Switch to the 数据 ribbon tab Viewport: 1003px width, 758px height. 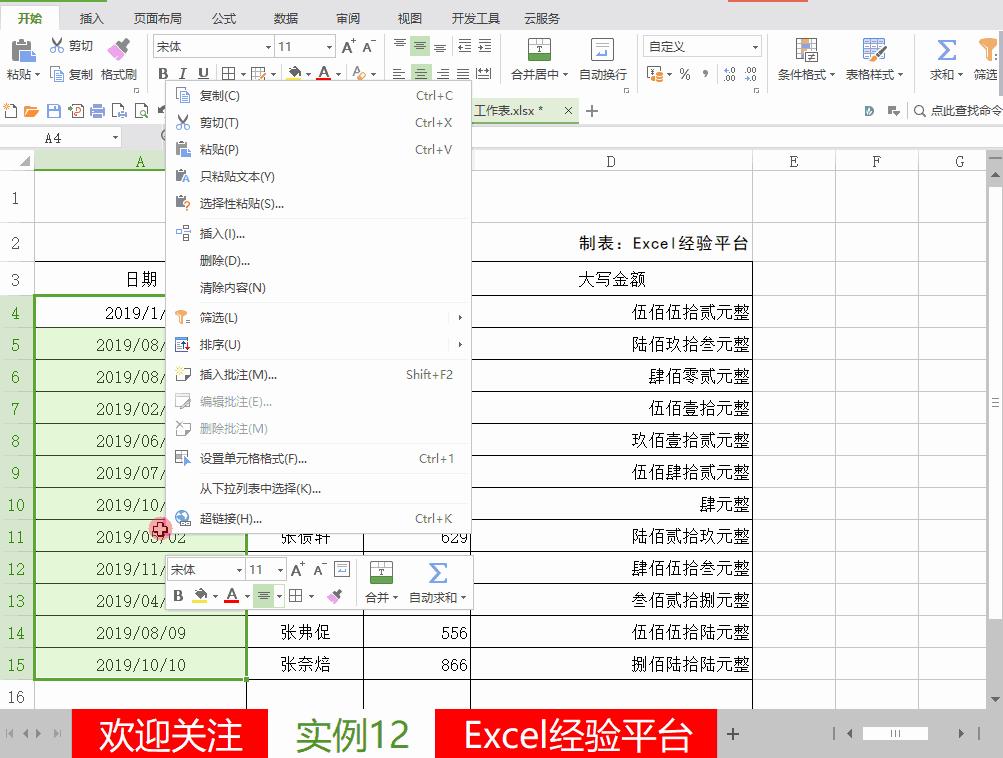click(284, 17)
